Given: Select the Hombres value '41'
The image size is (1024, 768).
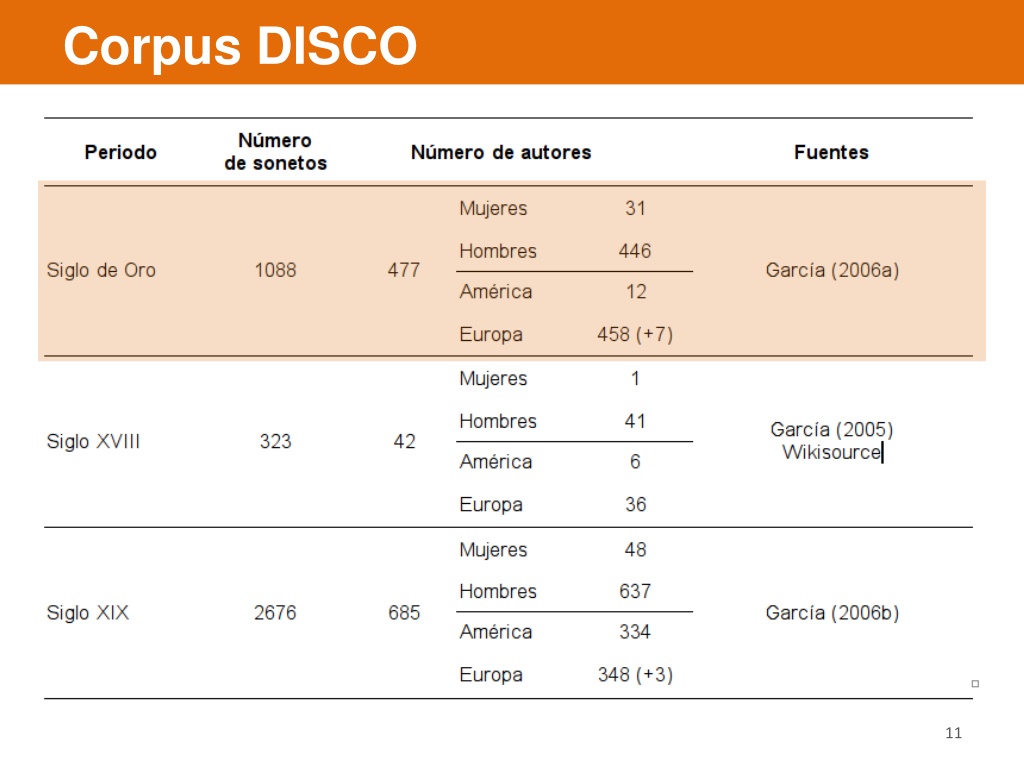Looking at the screenshot, I should [635, 421].
